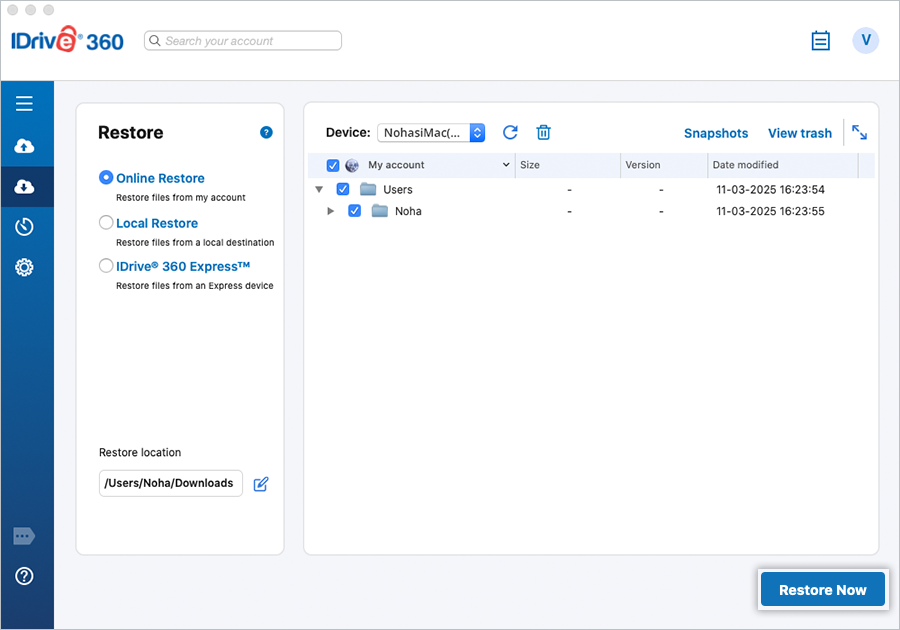The width and height of the screenshot is (900, 630).
Task: Collapse the Users folder tree
Action: click(x=319, y=189)
